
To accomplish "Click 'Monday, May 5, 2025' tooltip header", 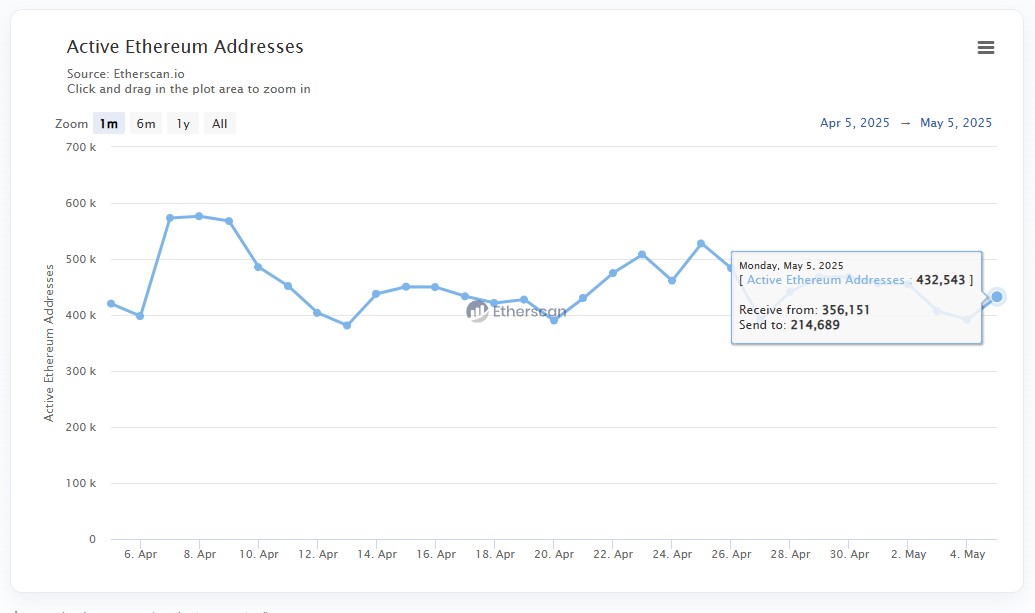I will 791,265.
